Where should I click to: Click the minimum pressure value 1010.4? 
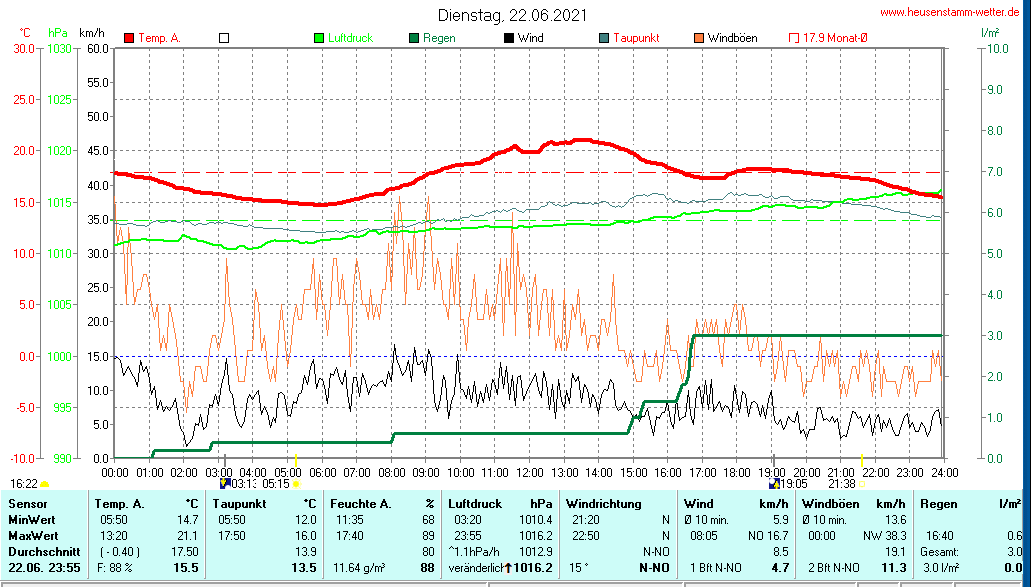[x=536, y=520]
